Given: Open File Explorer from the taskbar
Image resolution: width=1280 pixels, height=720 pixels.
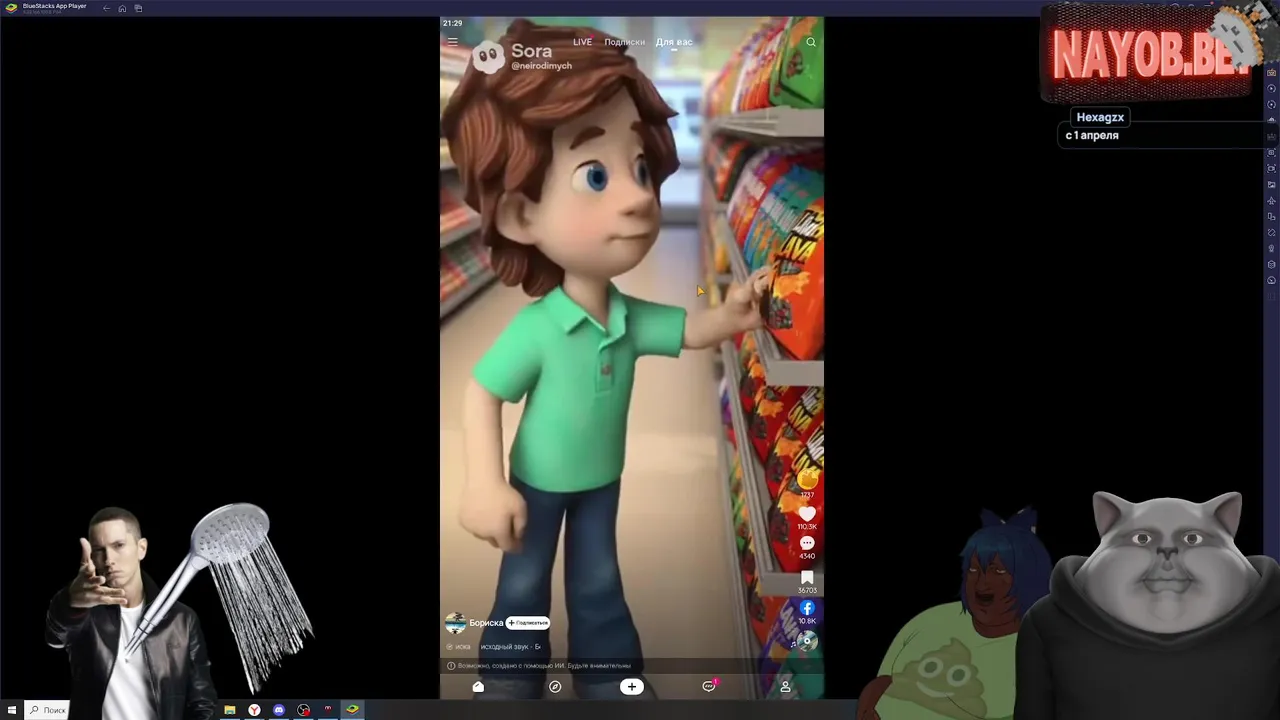Looking at the screenshot, I should [230, 710].
